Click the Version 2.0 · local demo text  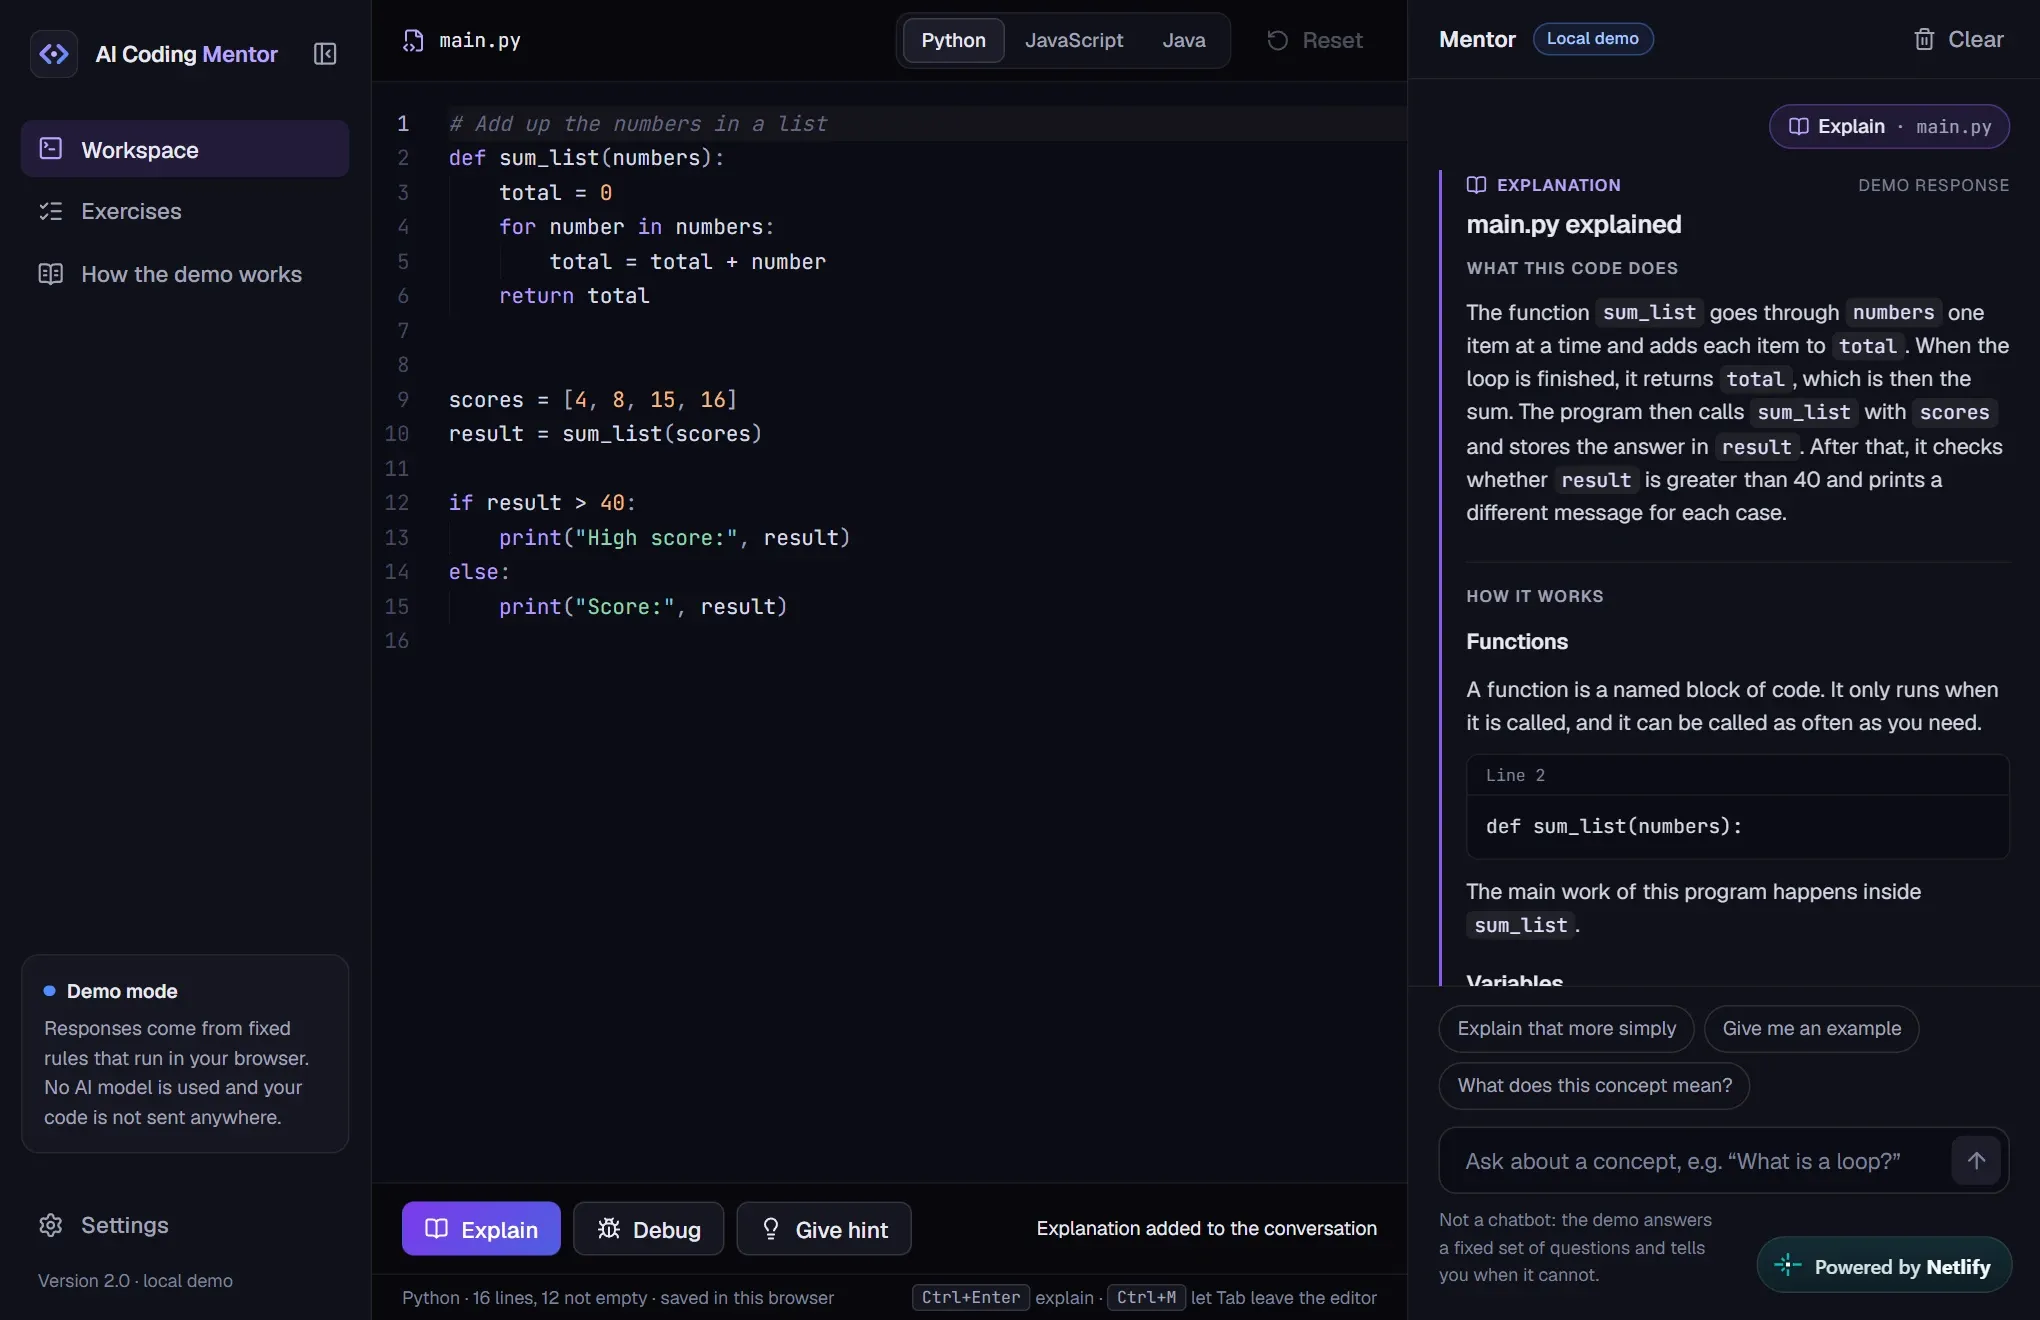pos(135,1280)
